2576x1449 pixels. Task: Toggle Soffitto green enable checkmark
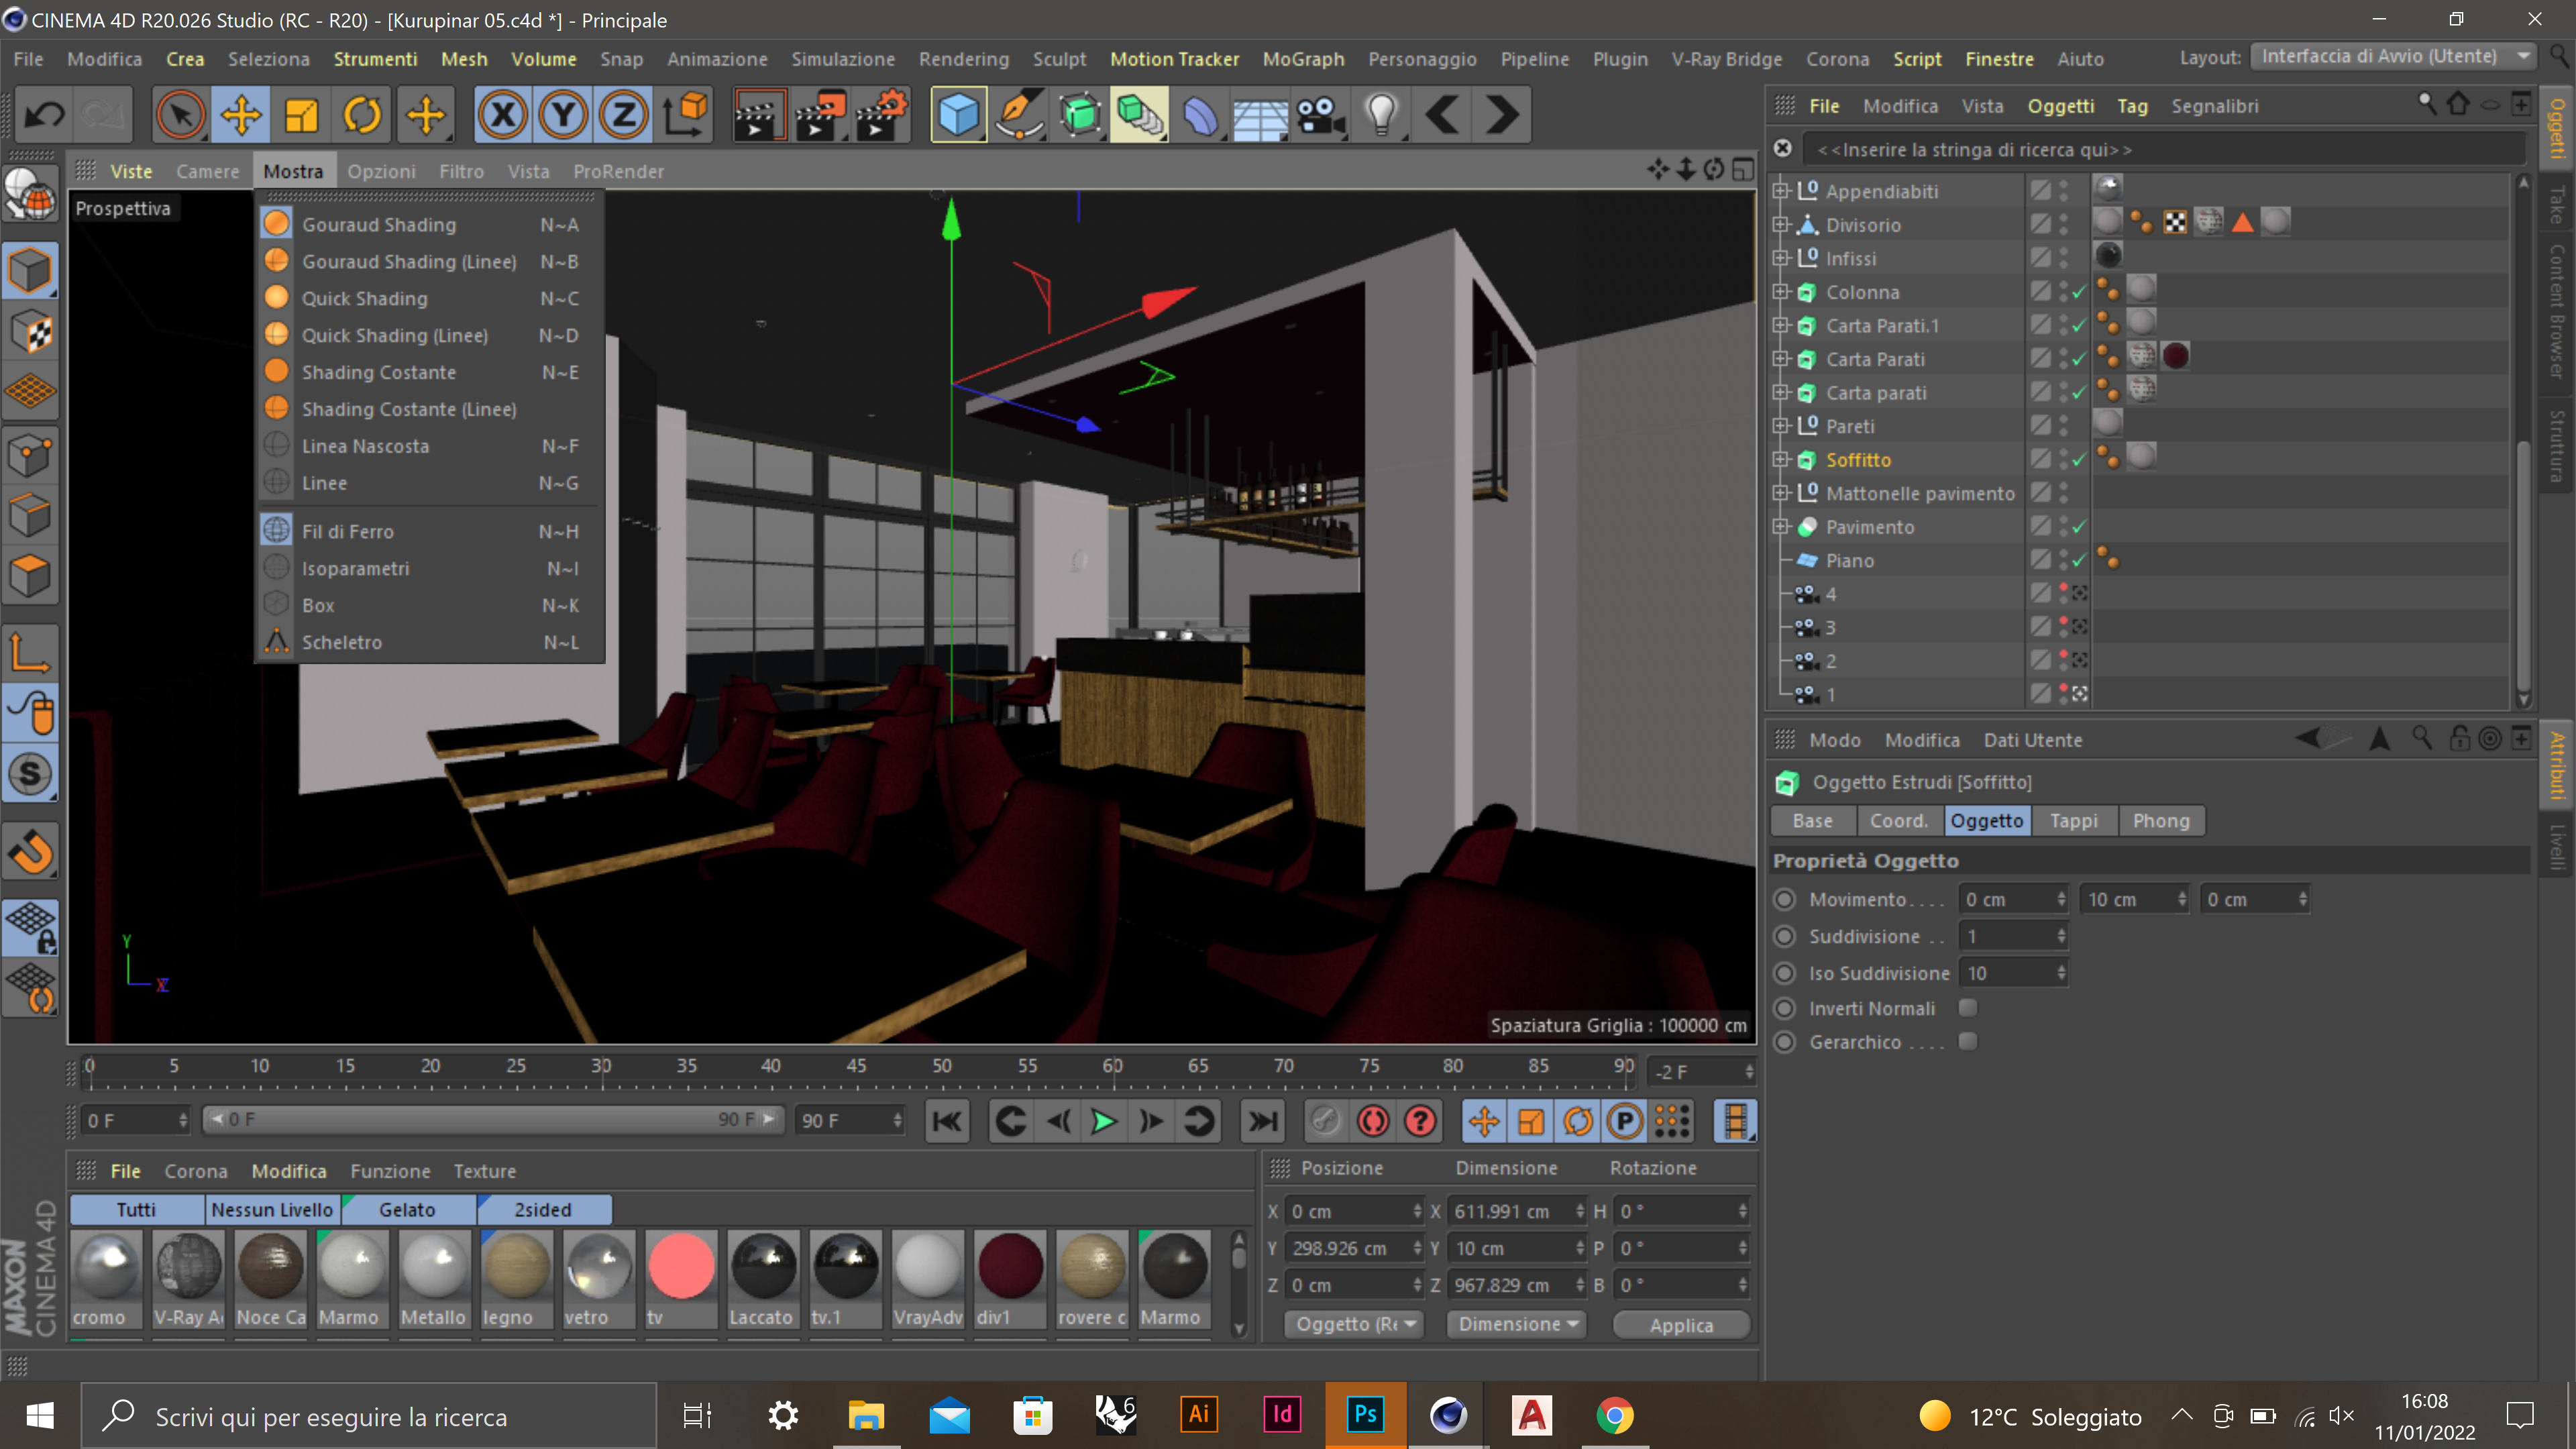coord(2079,460)
